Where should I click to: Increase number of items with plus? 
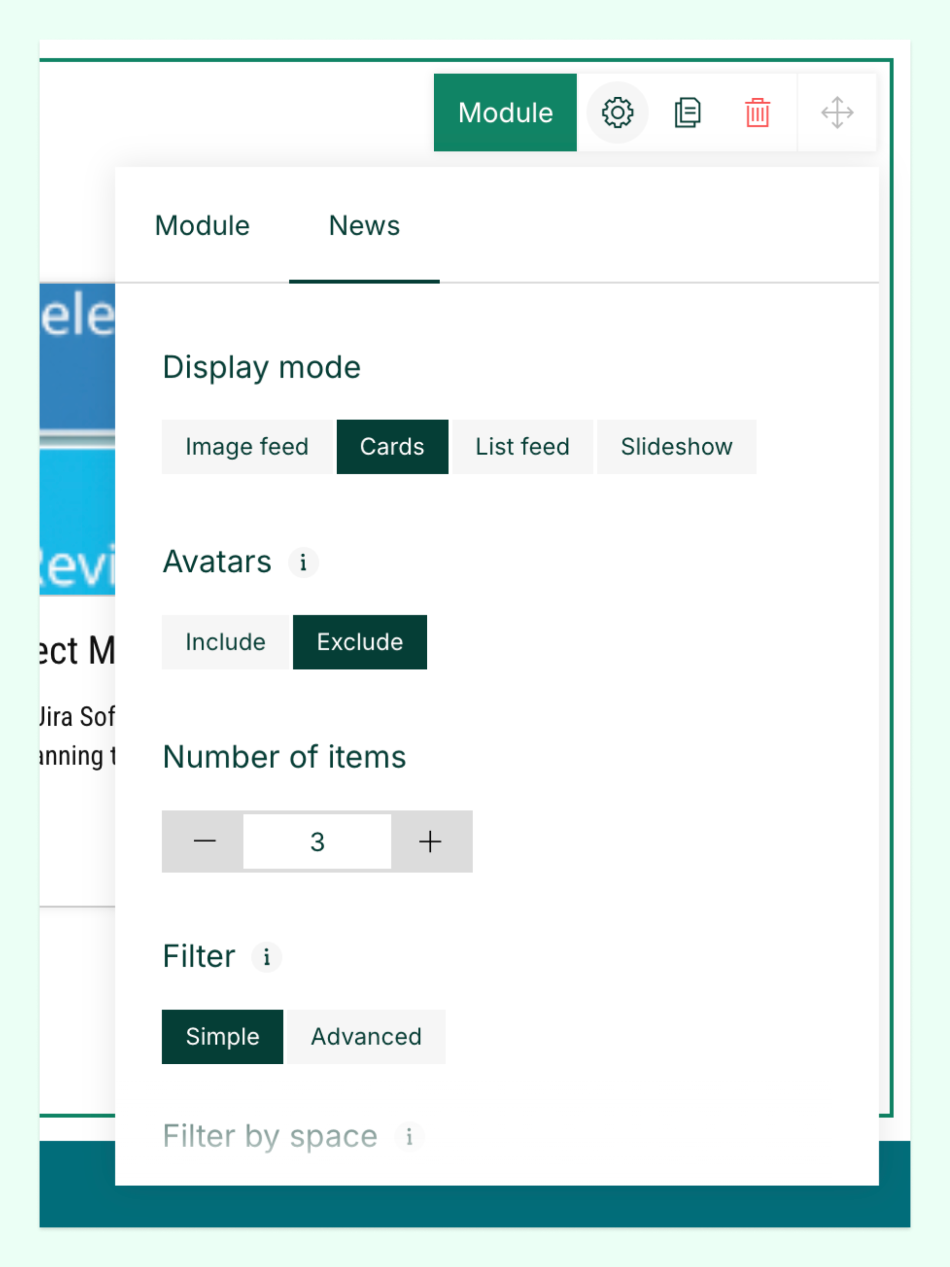pos(430,842)
